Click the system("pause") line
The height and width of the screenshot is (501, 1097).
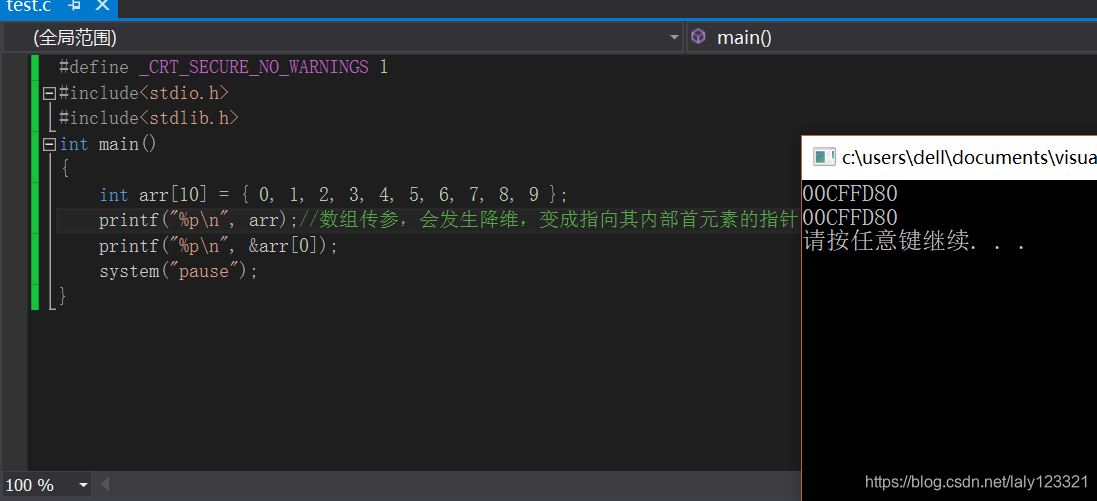coord(178,271)
